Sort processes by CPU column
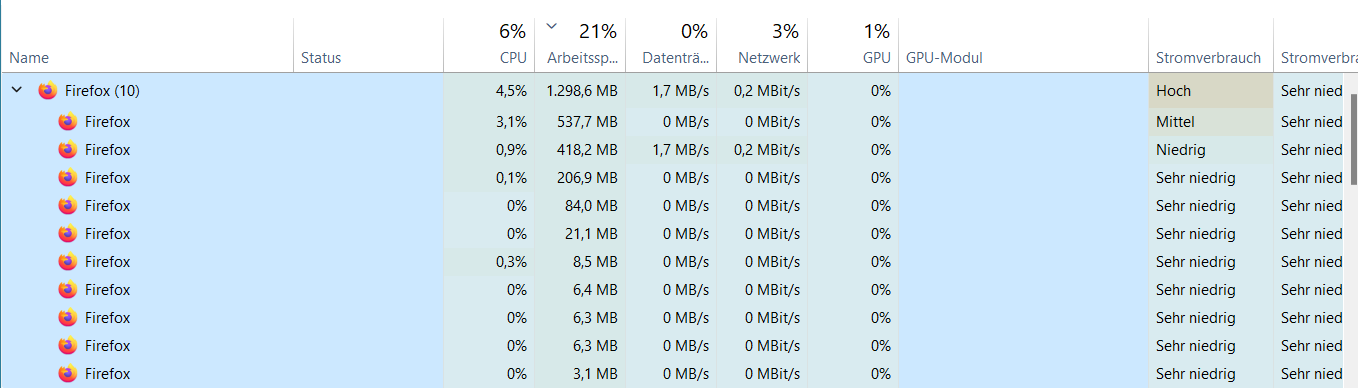The image size is (1358, 388). (x=485, y=45)
